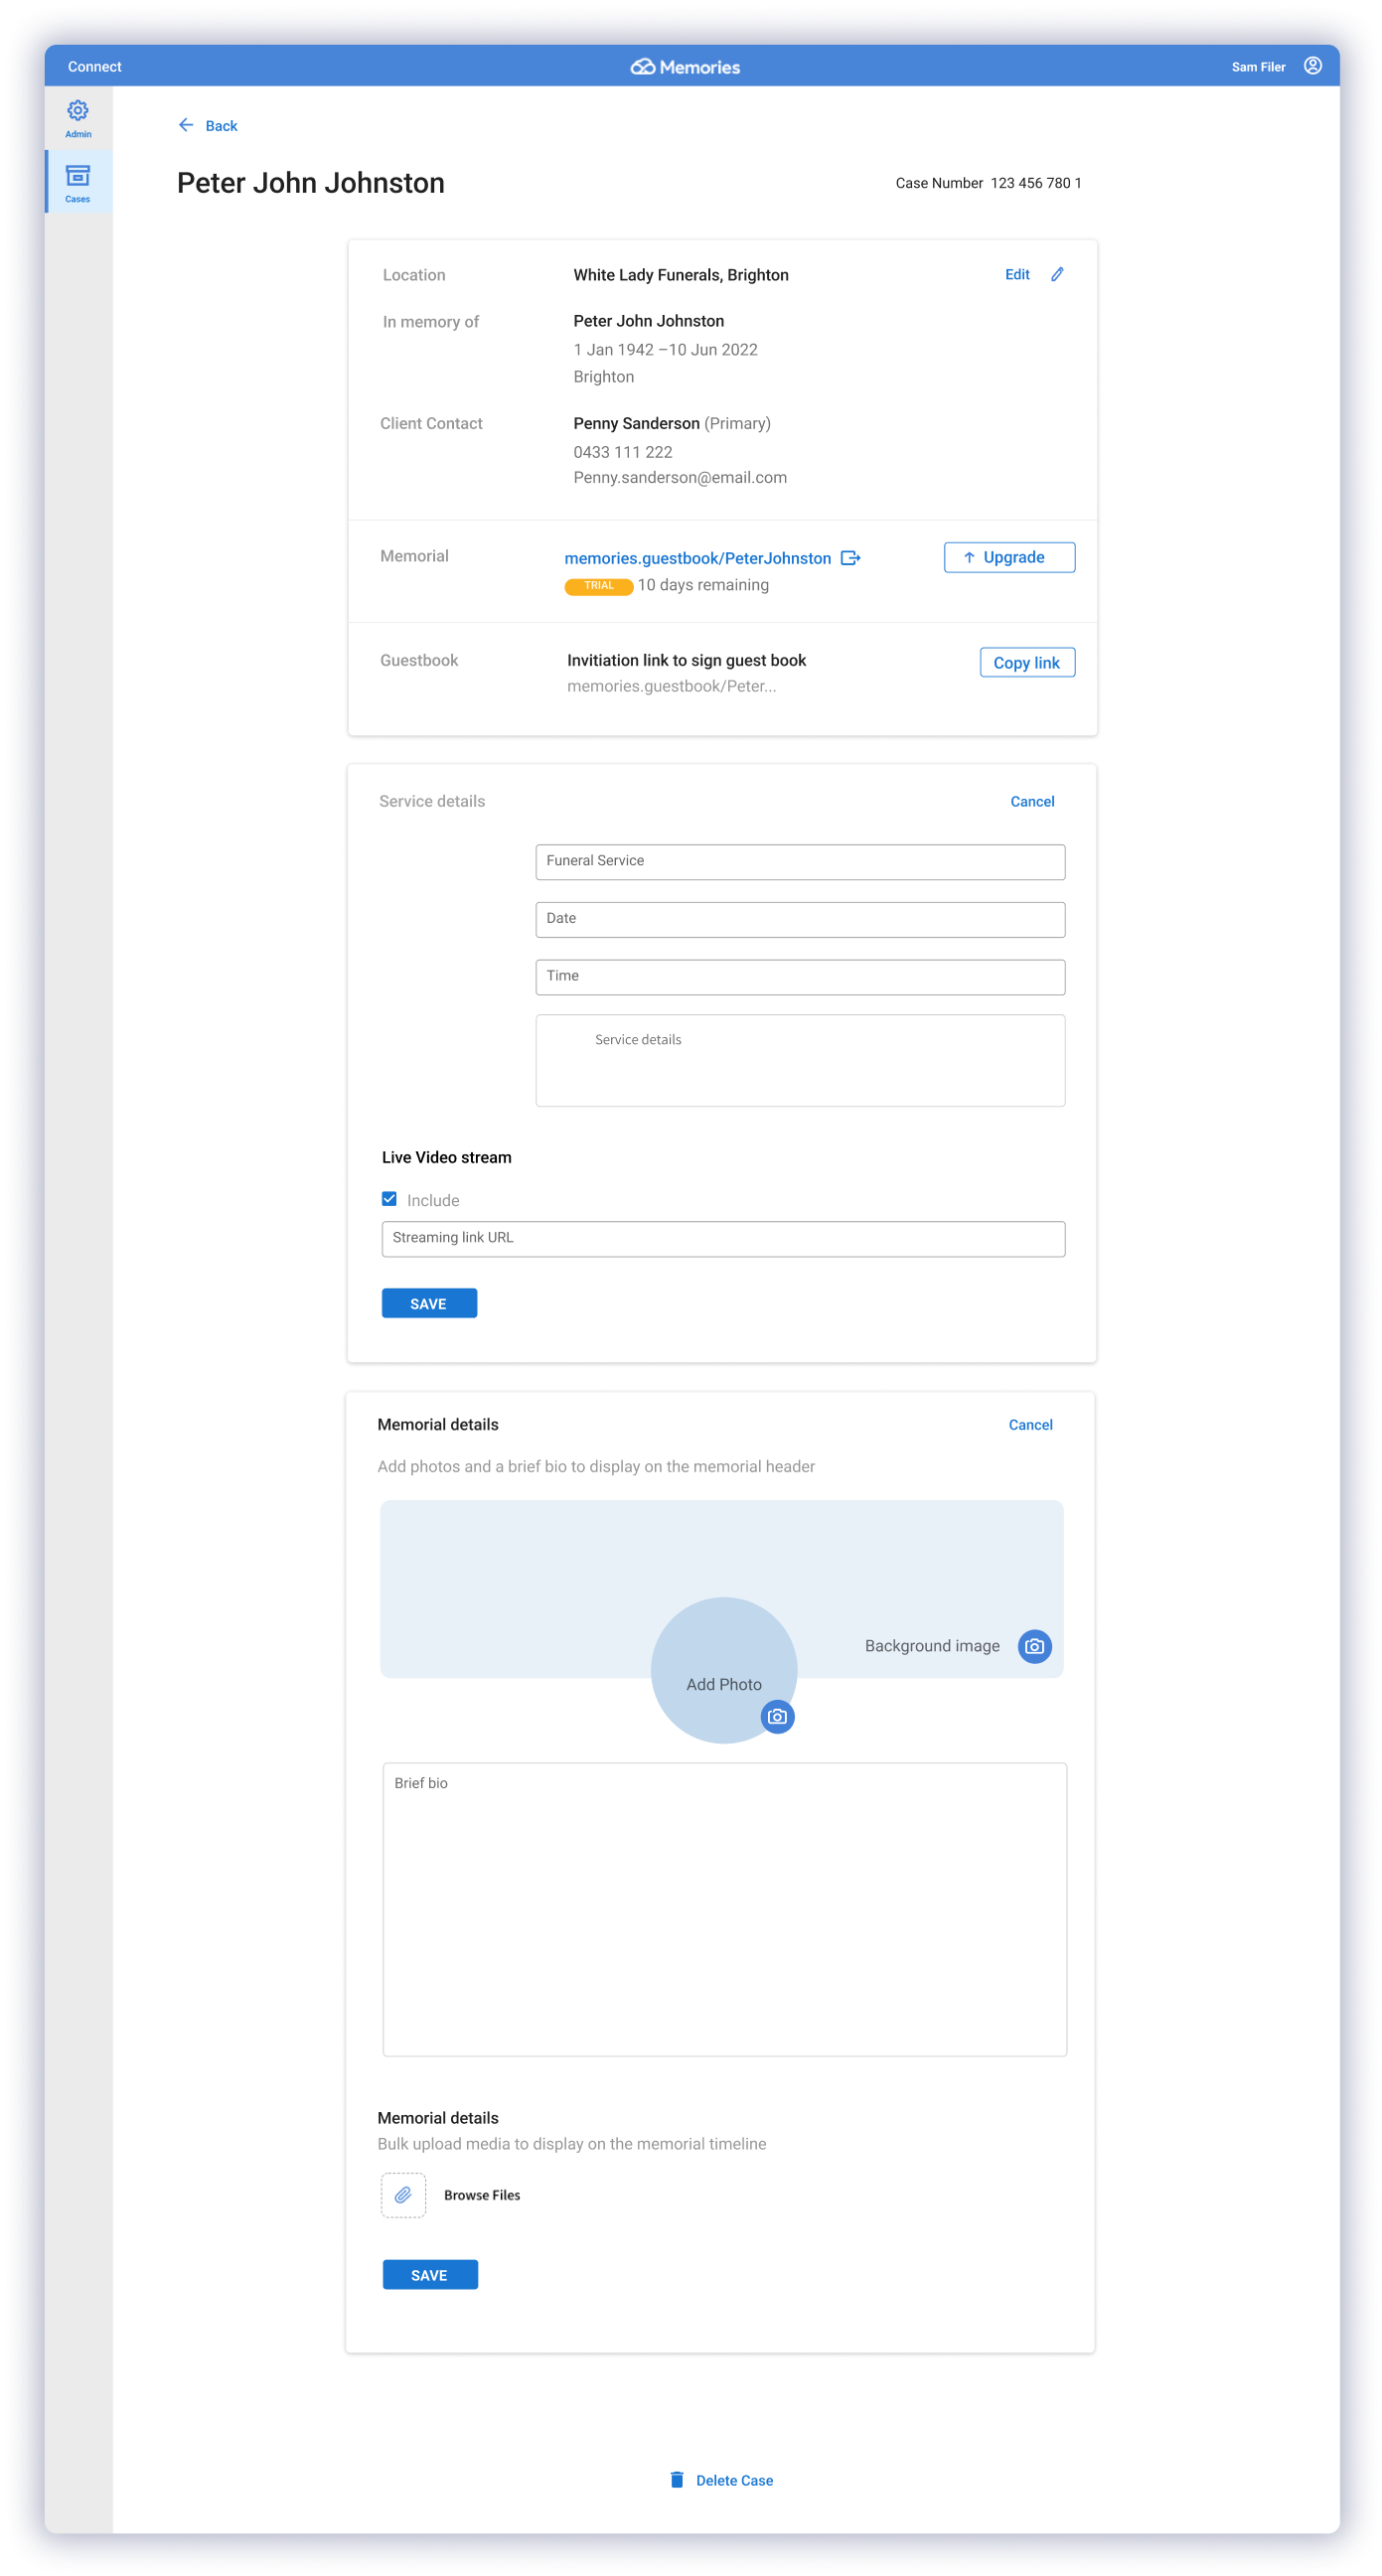Click inside the Brief bio text area
The image size is (1382, 2576).
pyautogui.click(x=724, y=1909)
